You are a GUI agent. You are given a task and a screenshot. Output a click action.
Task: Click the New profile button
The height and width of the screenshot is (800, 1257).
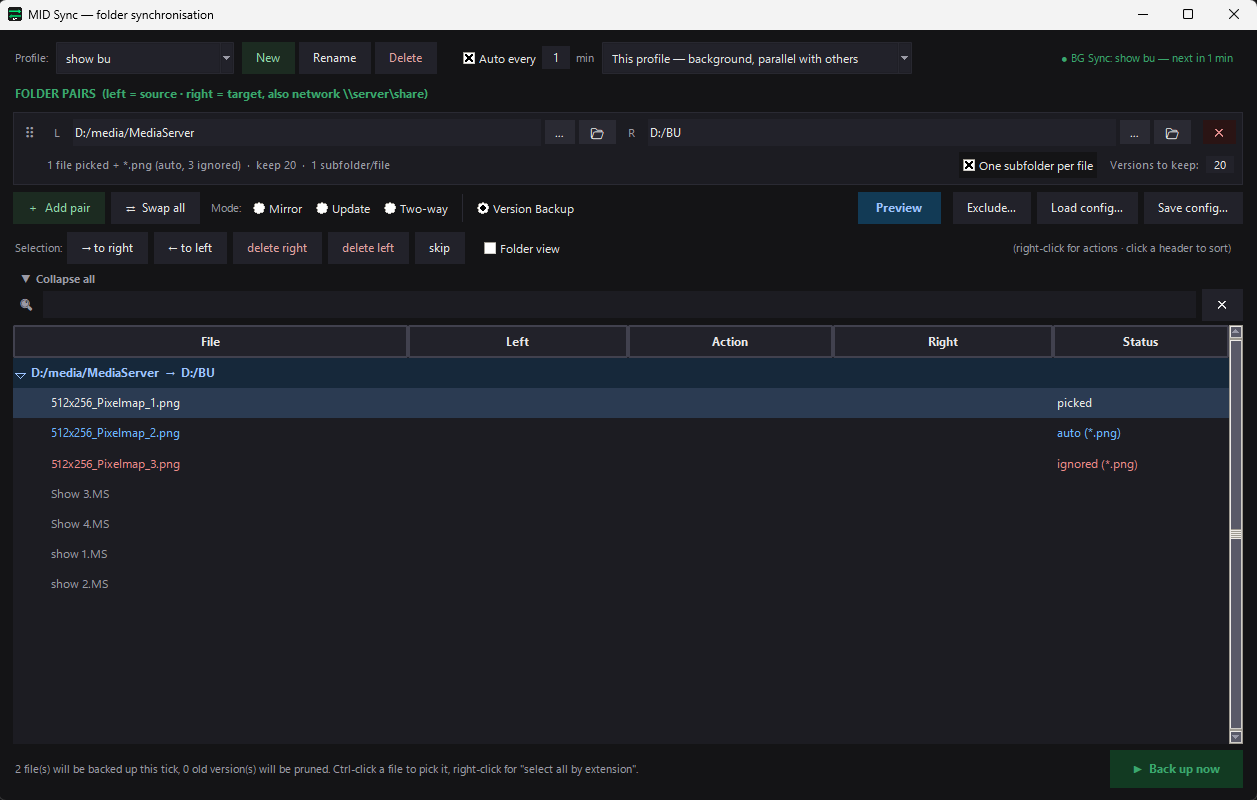tap(268, 58)
